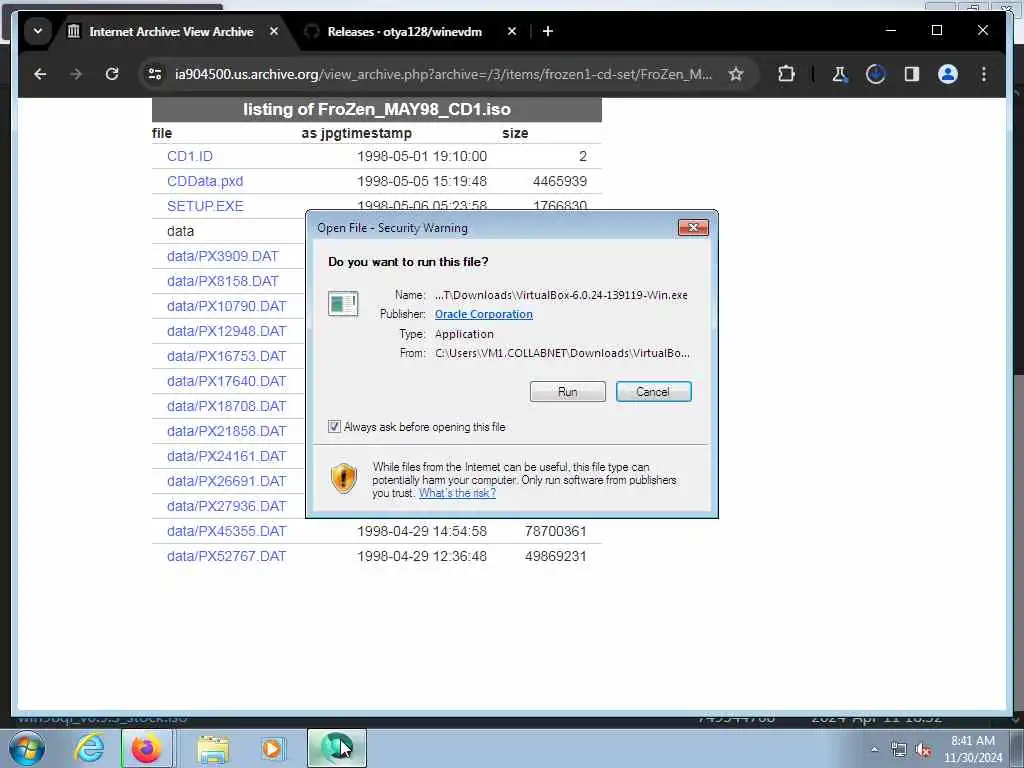This screenshot has height=768, width=1024.
Task: Switch to Internet Archive: View Archive tab
Action: 171,31
